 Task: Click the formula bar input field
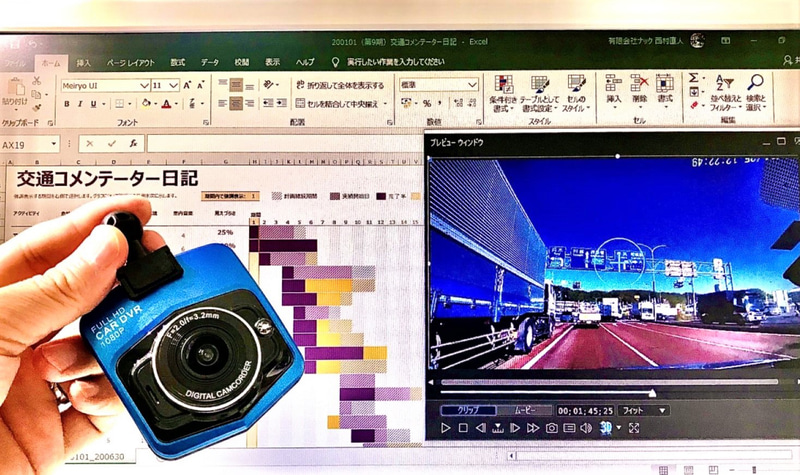coord(284,144)
